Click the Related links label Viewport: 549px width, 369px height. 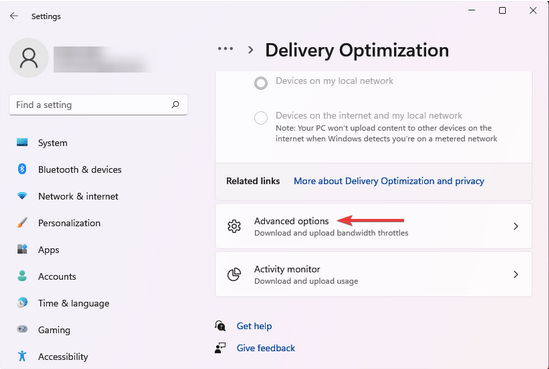[253, 181]
